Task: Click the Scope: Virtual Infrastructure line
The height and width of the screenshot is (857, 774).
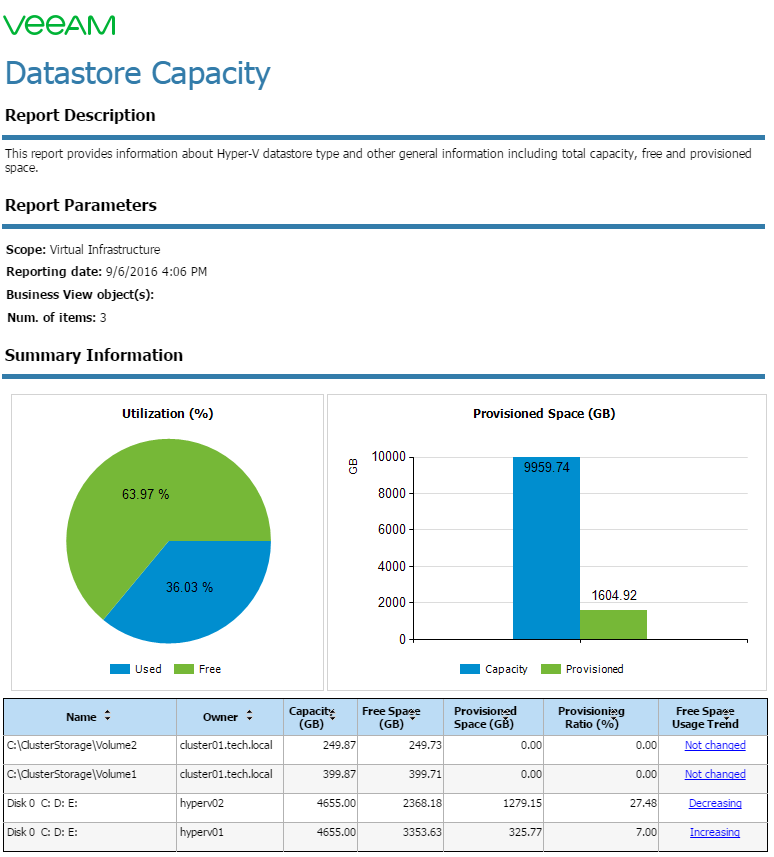Action: pos(83,250)
